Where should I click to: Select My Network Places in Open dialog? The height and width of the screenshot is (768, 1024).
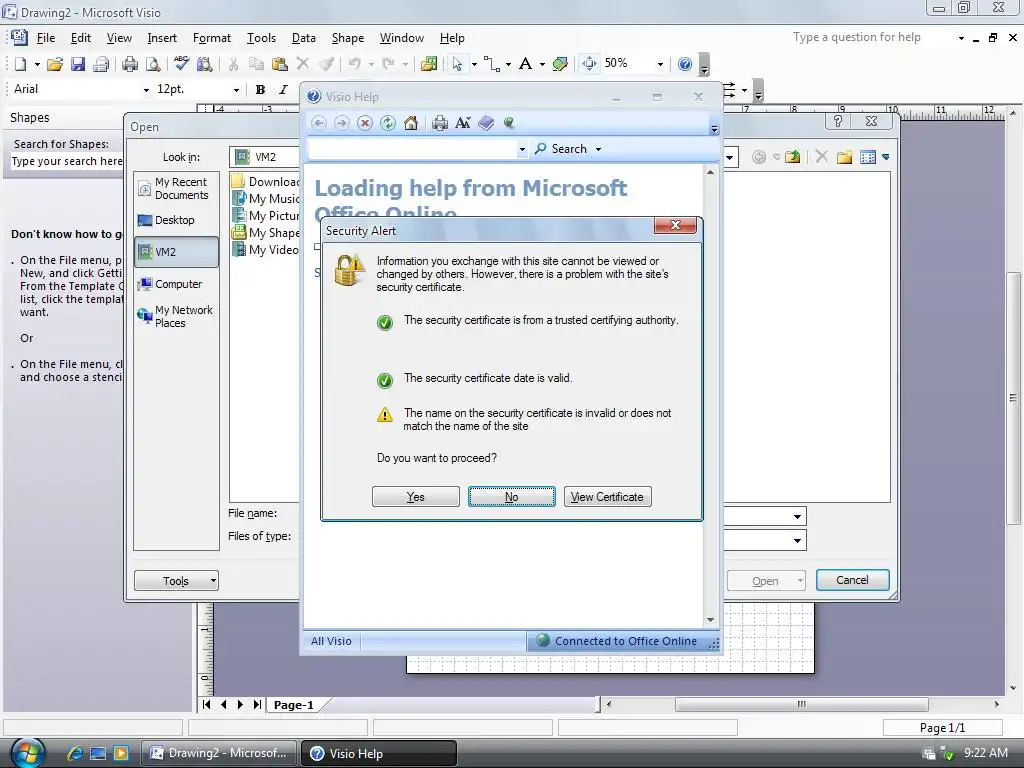[x=175, y=317]
